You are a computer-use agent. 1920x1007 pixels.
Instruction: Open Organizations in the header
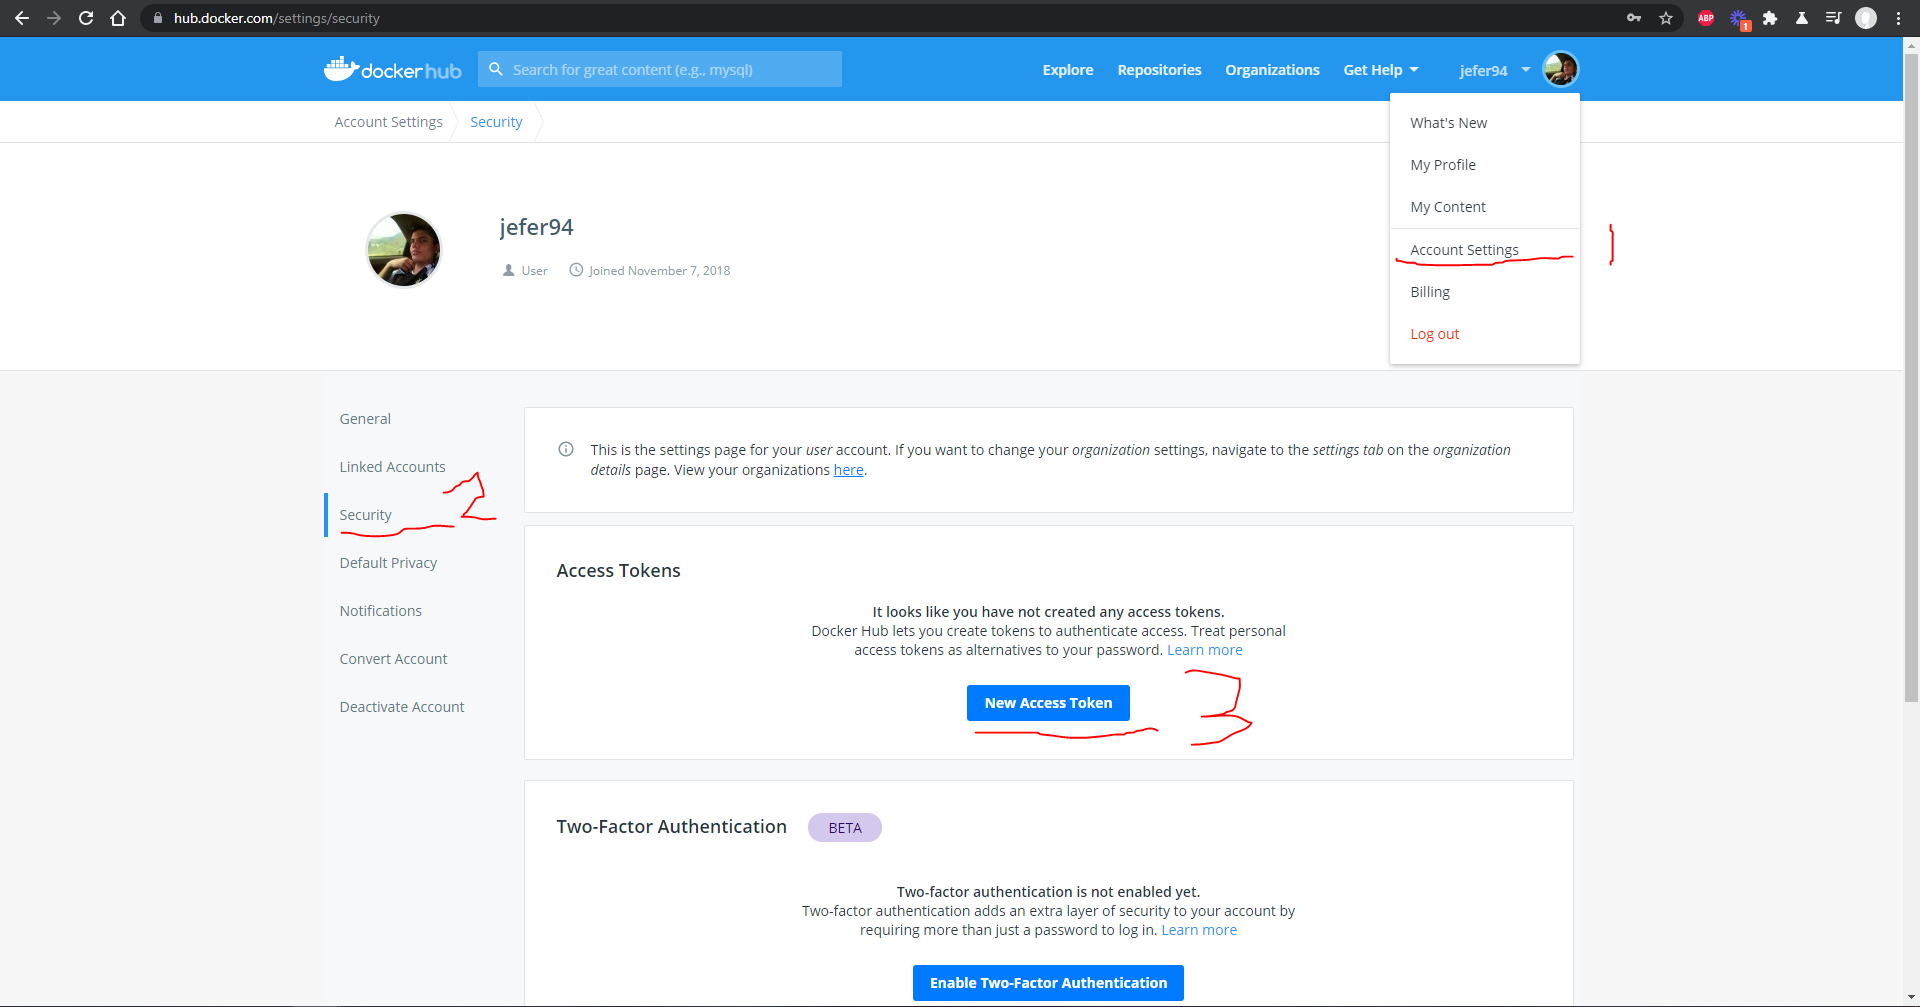(1273, 70)
